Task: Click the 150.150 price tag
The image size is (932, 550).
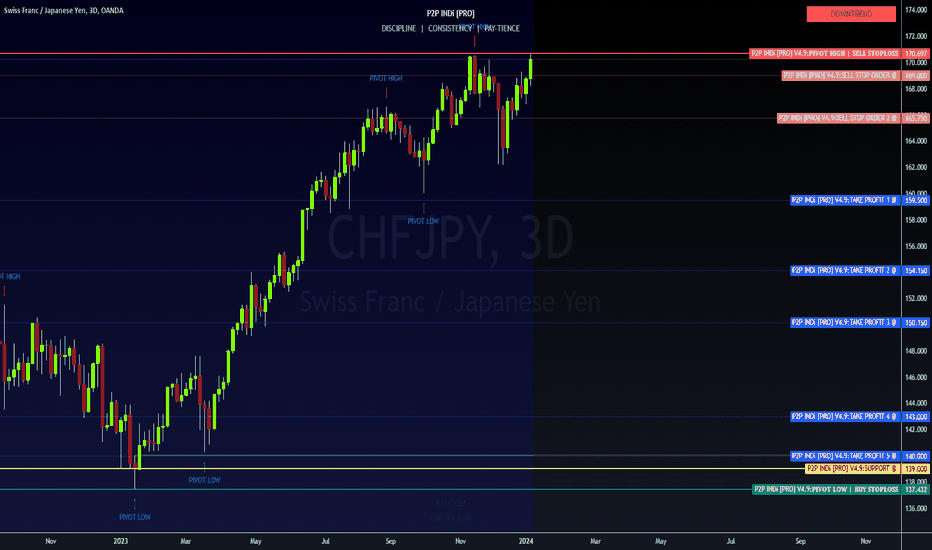Action: (x=916, y=322)
